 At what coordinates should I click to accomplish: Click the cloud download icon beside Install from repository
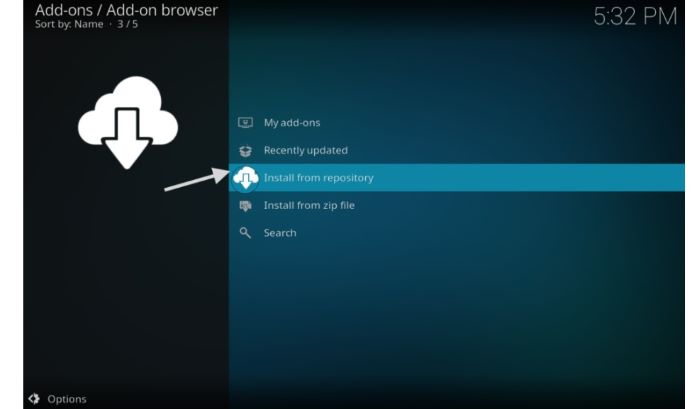click(246, 178)
